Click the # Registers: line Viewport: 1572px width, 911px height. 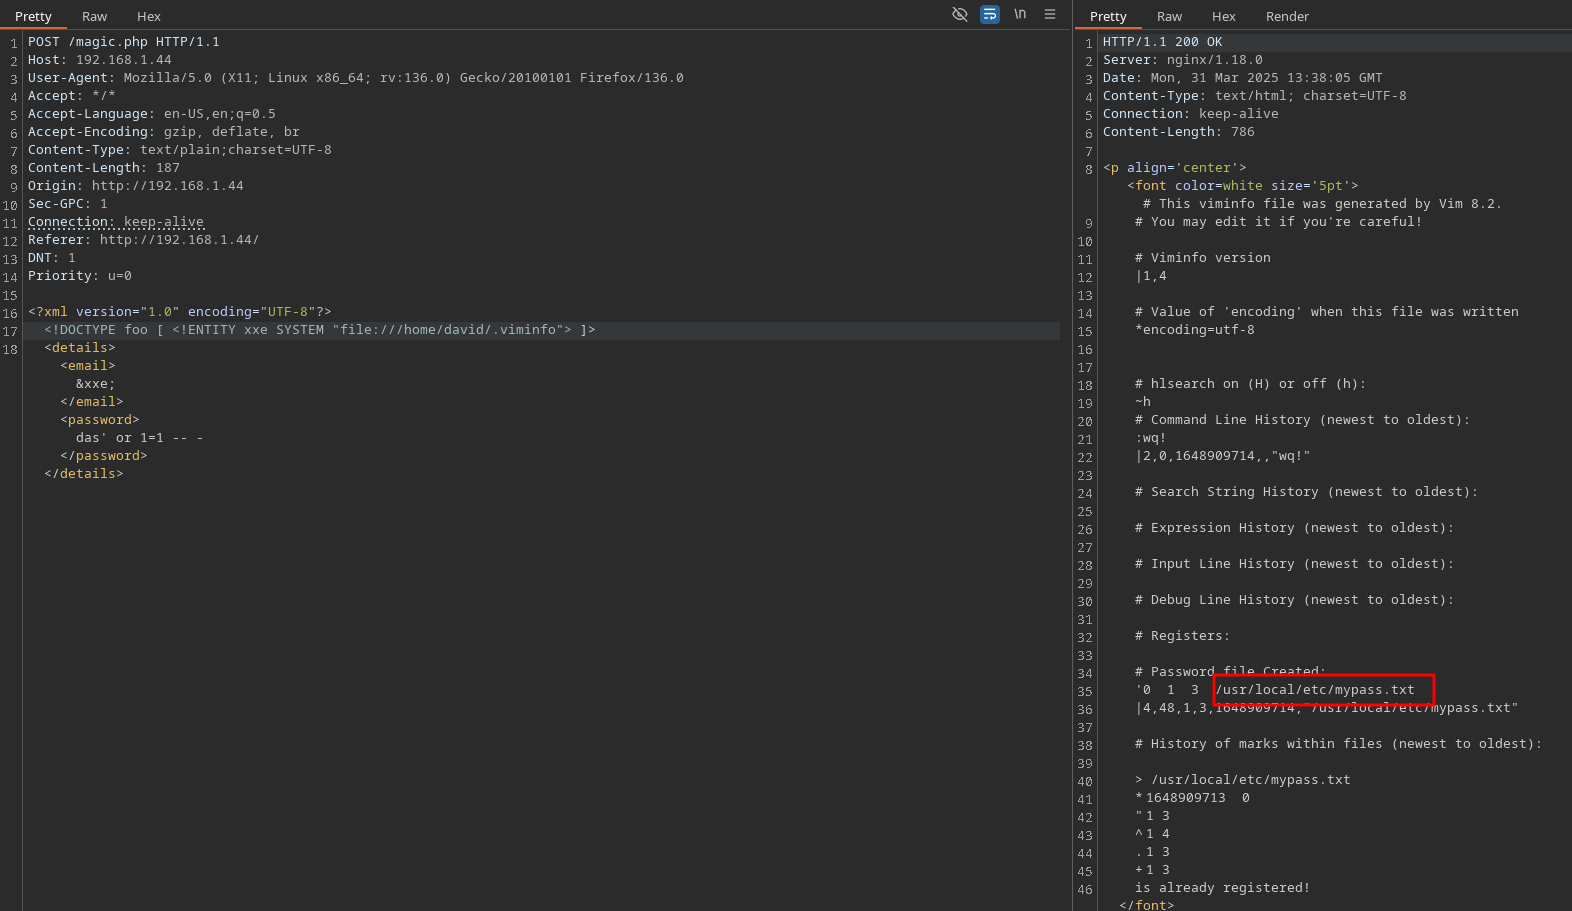tap(1183, 636)
